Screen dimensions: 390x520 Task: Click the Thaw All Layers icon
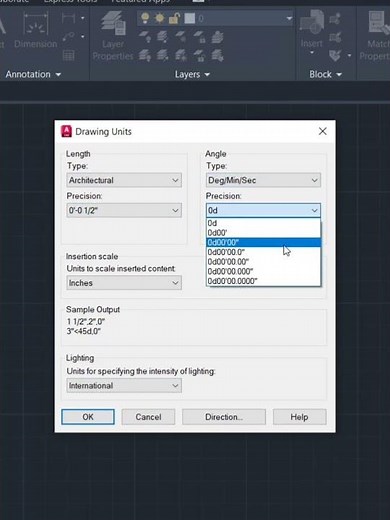[x=181, y=55]
